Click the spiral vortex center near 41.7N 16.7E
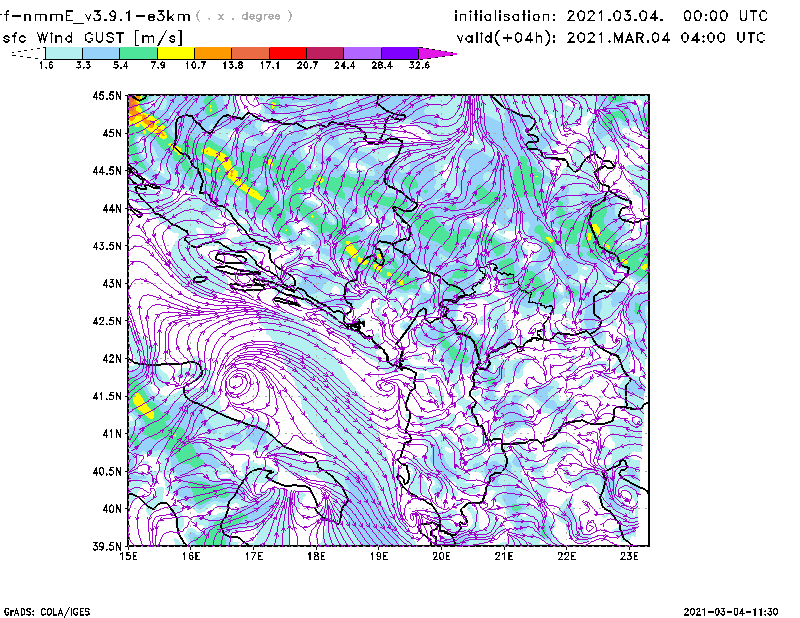 pyautogui.click(x=237, y=381)
